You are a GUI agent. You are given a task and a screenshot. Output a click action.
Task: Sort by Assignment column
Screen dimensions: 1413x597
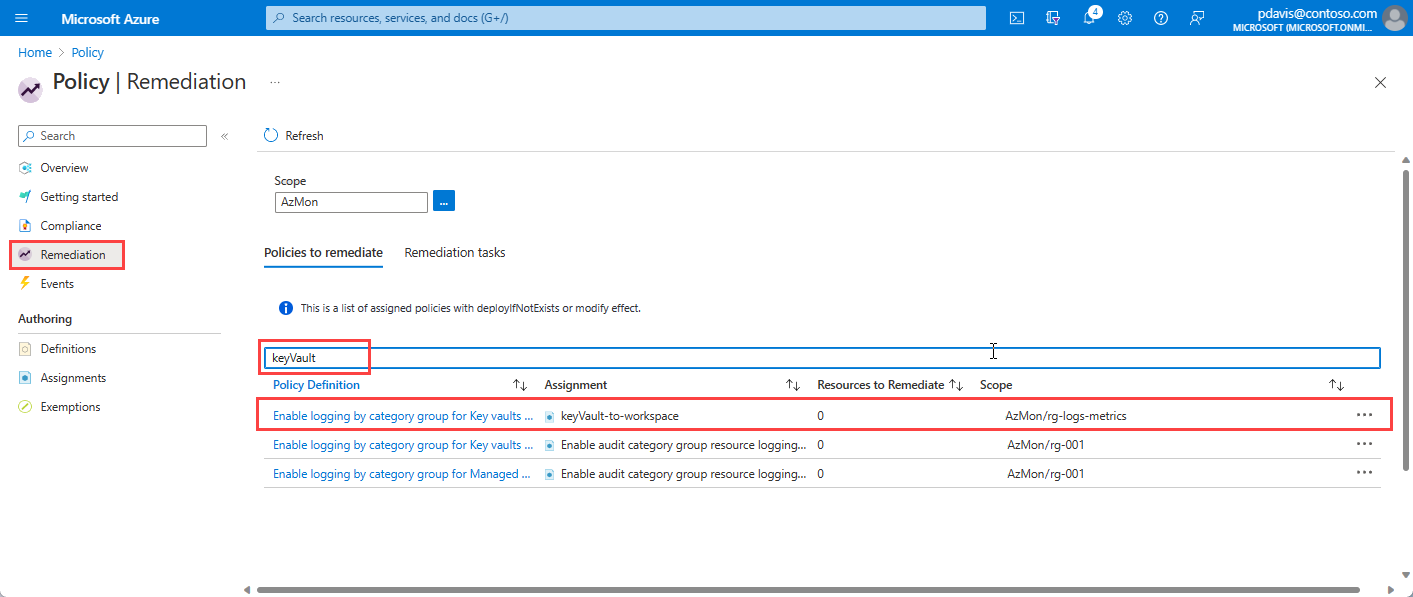coord(793,385)
